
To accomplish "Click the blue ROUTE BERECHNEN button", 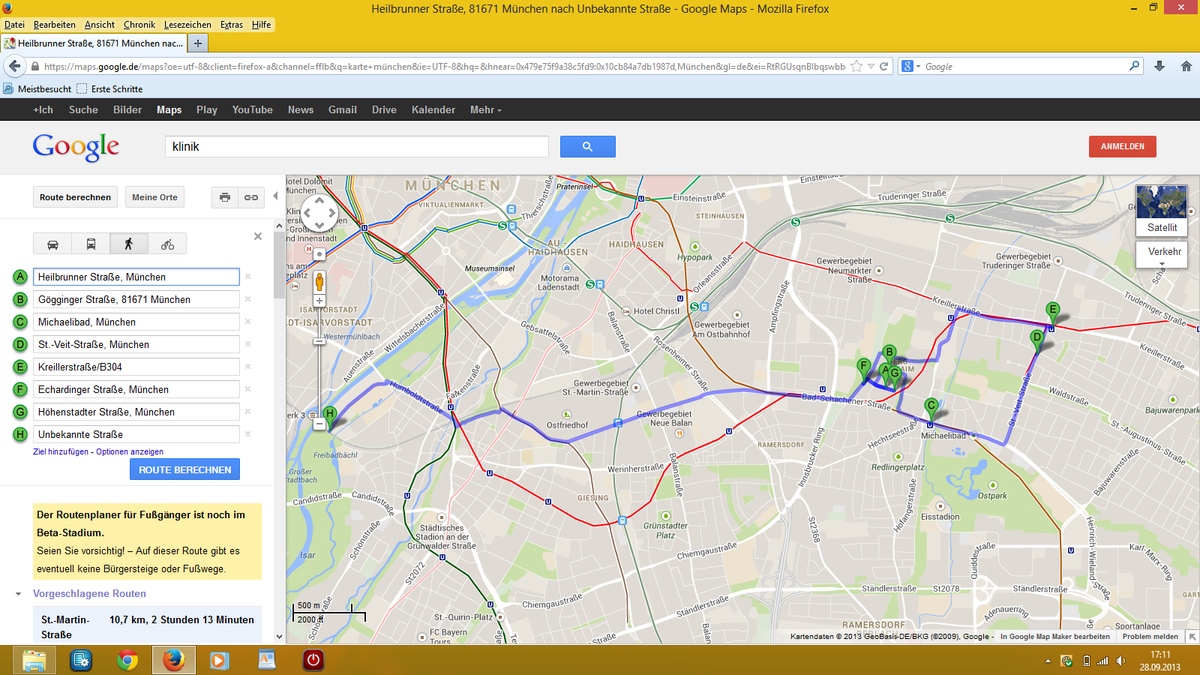I will [185, 469].
